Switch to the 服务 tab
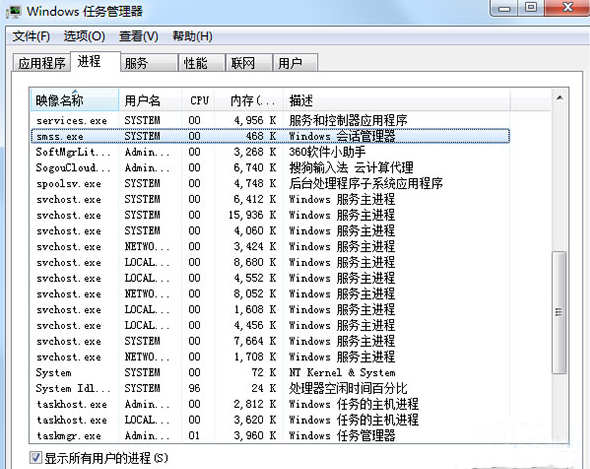Viewport: 590px width, 469px height. (x=149, y=63)
